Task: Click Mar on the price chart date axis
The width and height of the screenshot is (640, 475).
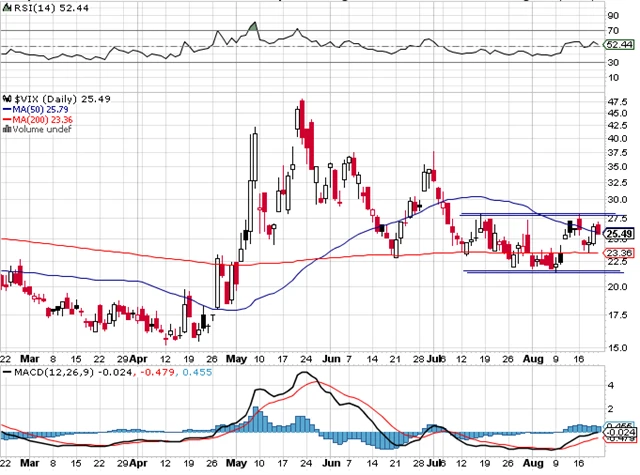Action: [30, 359]
